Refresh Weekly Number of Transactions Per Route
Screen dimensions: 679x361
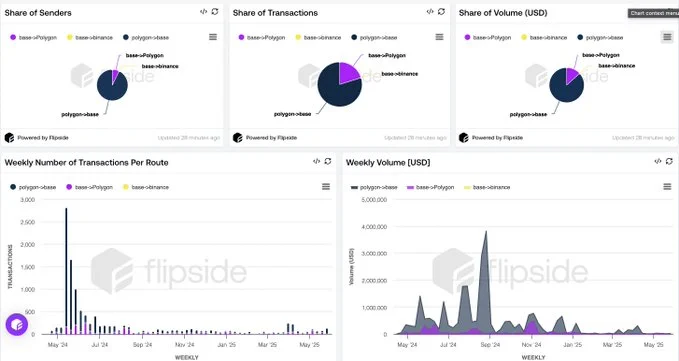[328, 161]
